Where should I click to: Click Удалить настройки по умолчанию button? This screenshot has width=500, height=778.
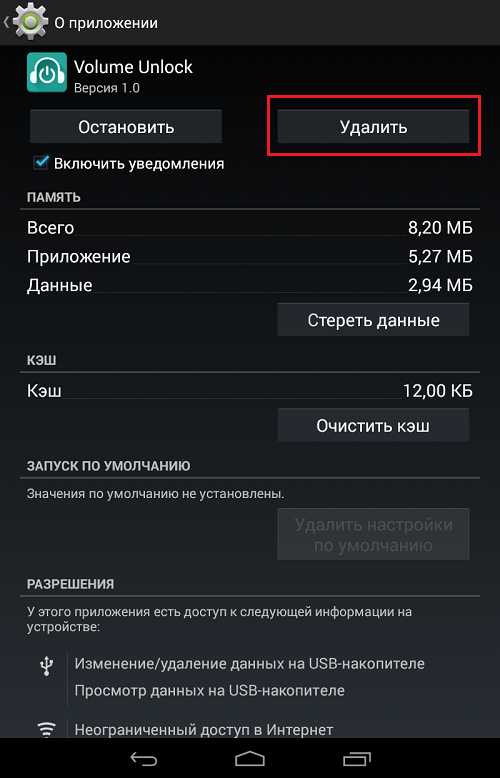coord(373,534)
